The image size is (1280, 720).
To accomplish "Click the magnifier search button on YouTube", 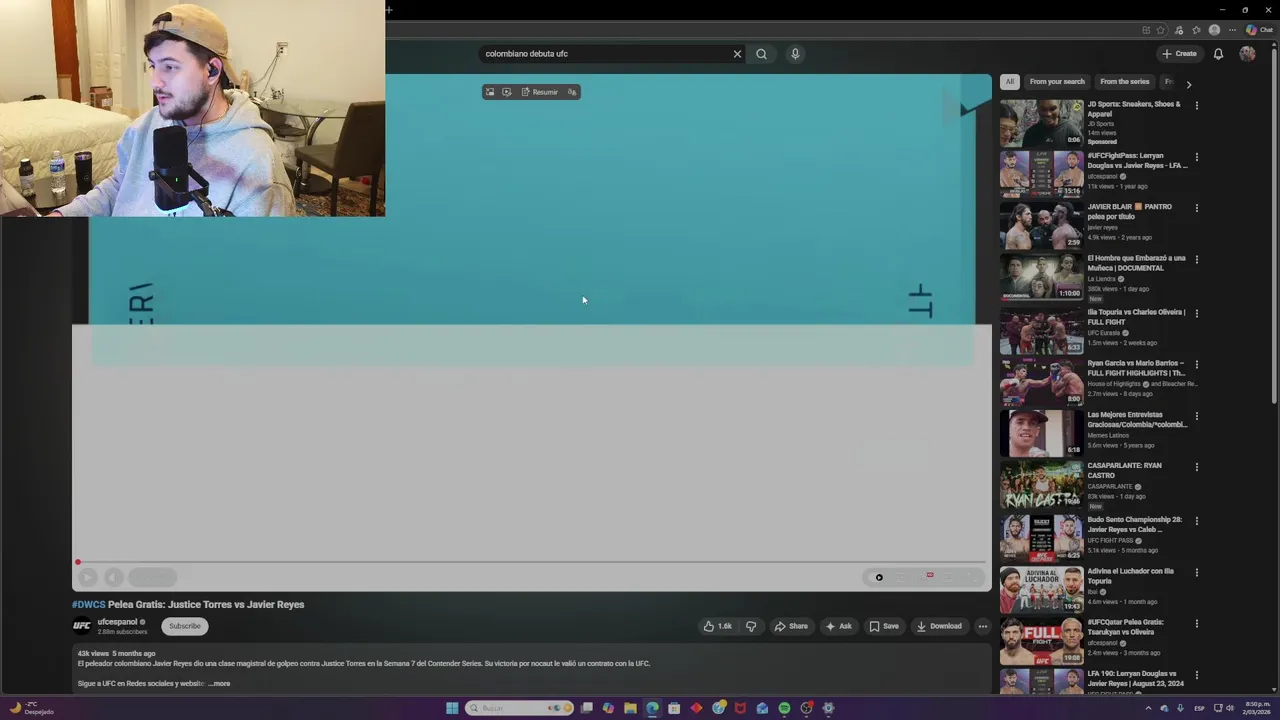I will (761, 54).
